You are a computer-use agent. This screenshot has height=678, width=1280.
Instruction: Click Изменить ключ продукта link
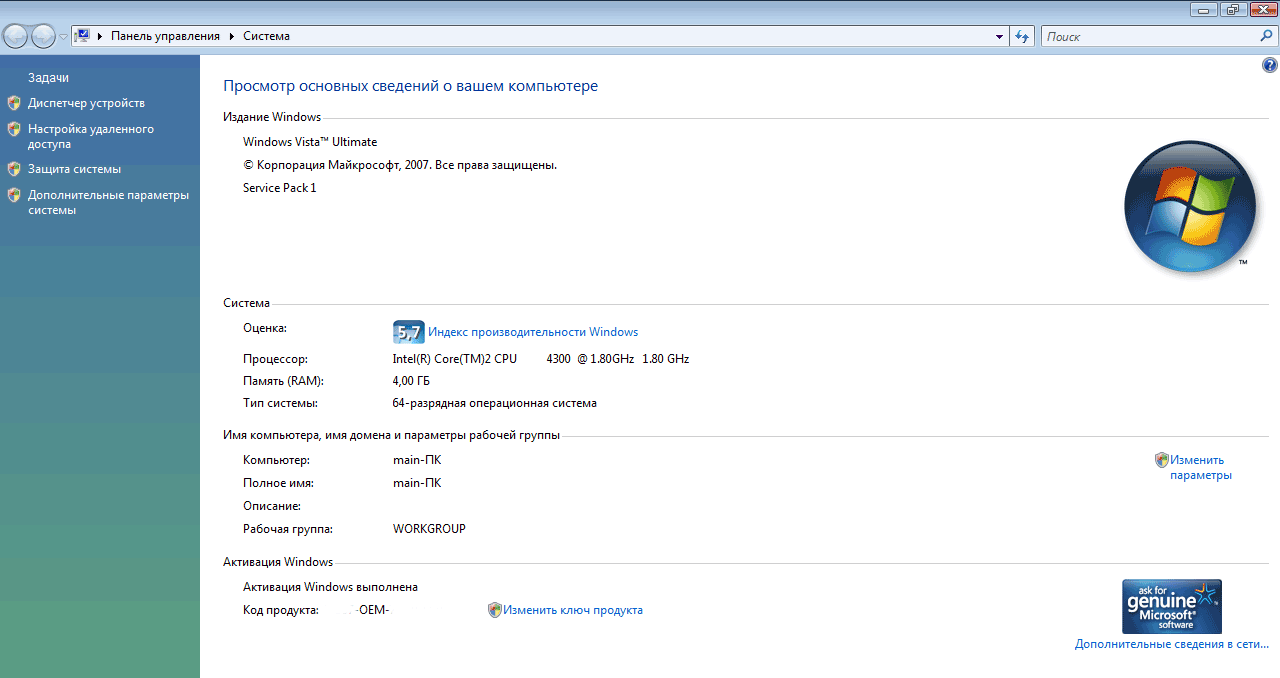[x=573, y=610]
